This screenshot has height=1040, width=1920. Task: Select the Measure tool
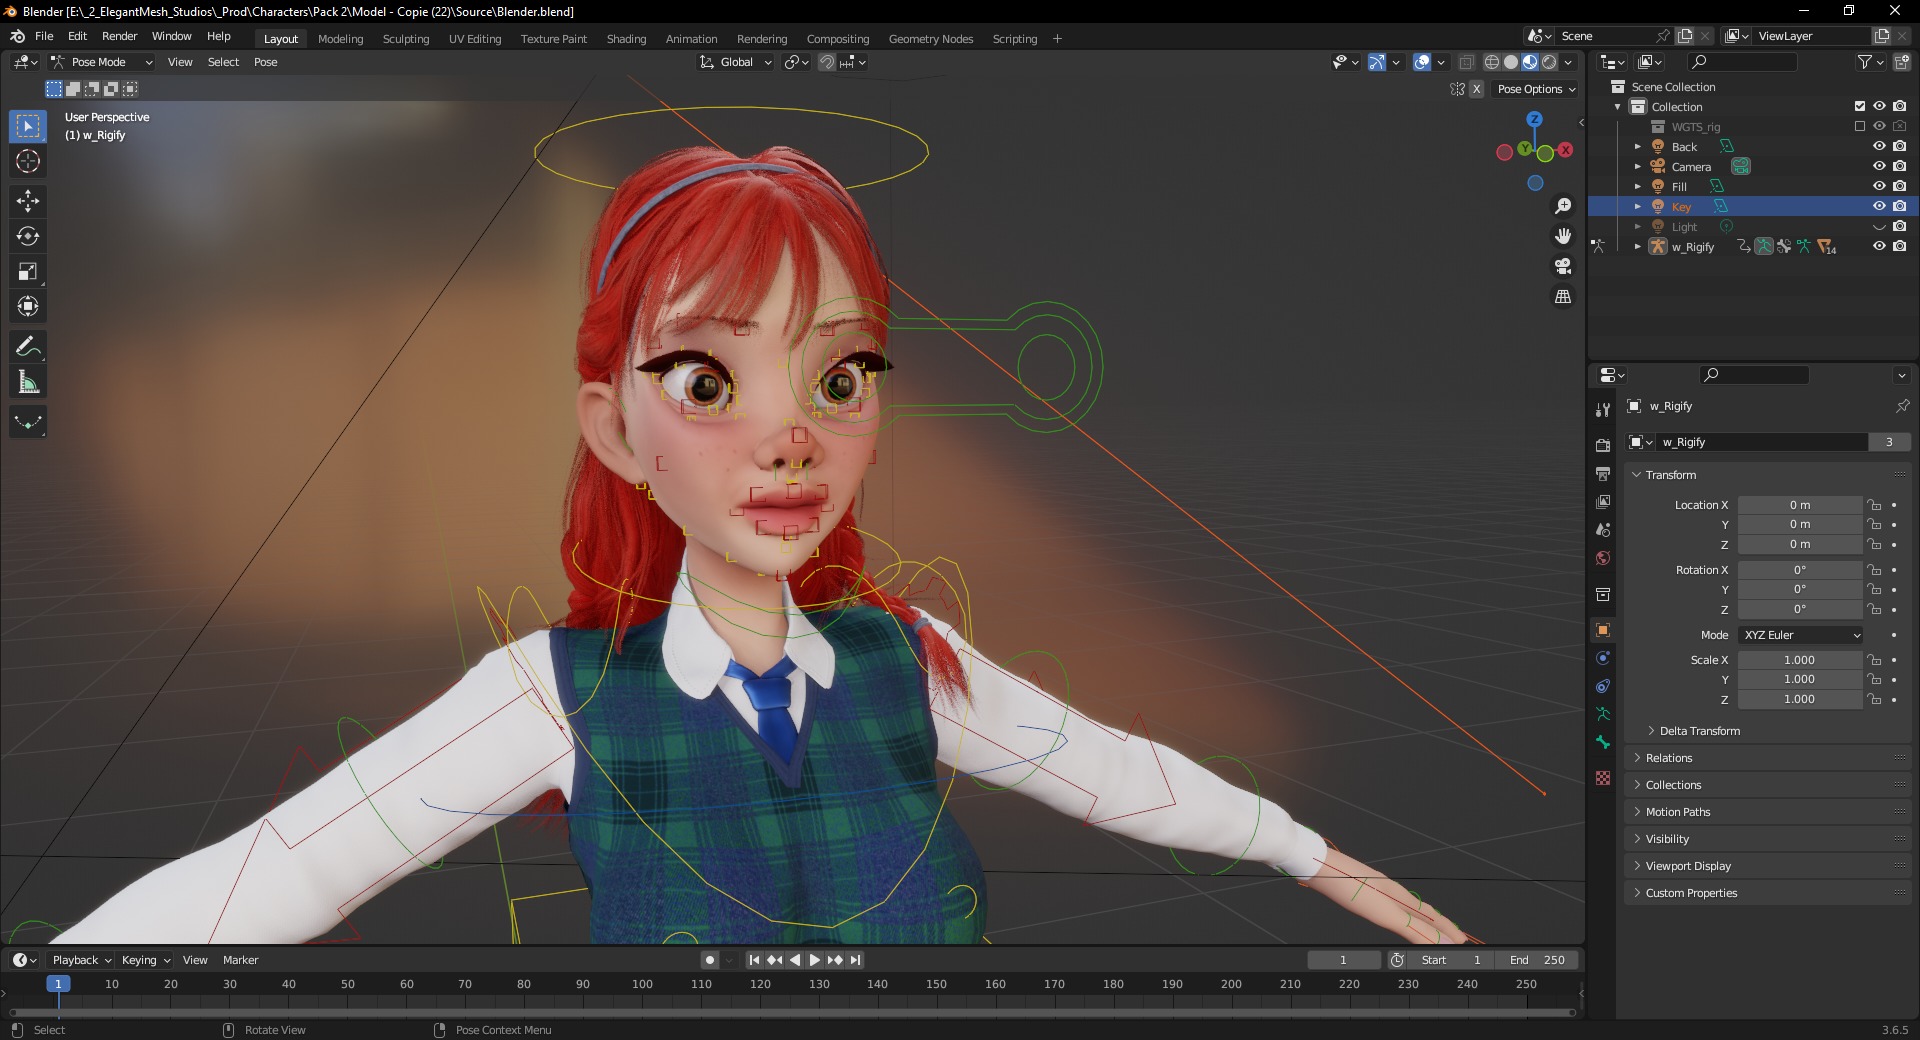tap(28, 382)
